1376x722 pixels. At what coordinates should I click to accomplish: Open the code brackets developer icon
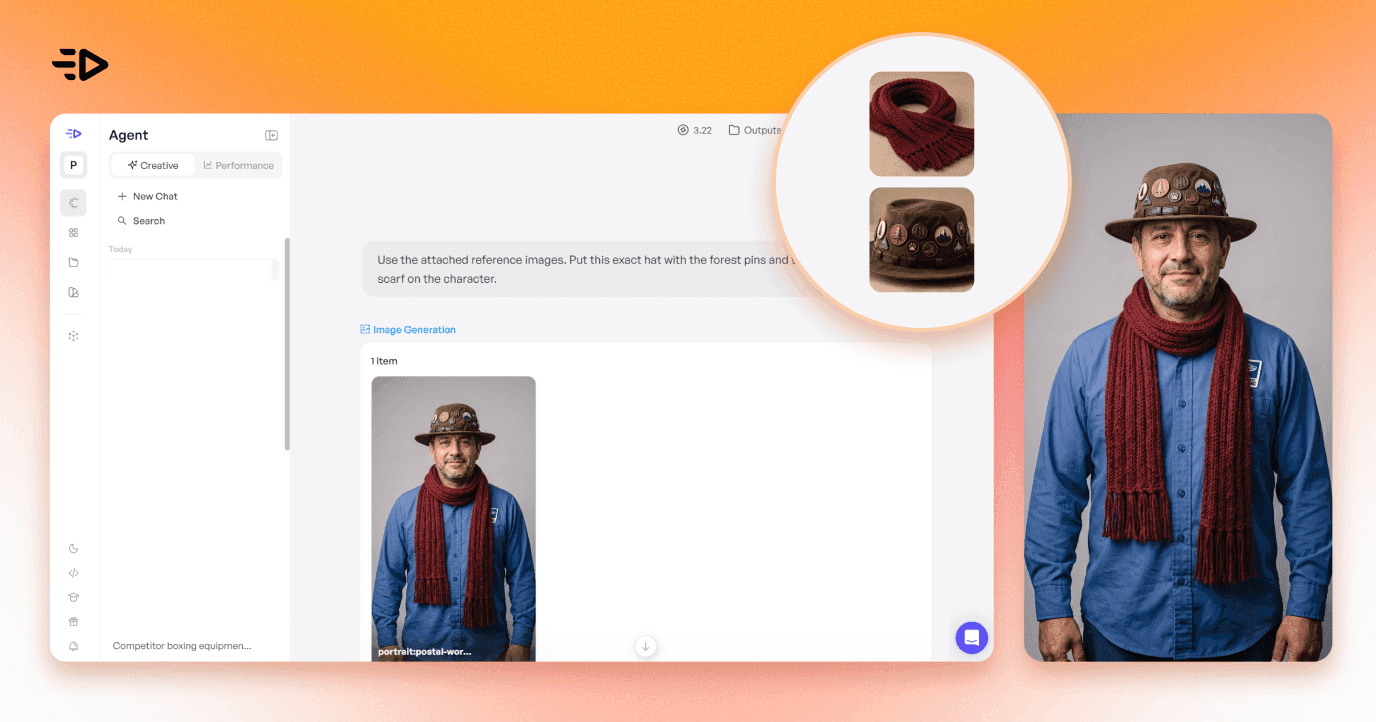73,573
